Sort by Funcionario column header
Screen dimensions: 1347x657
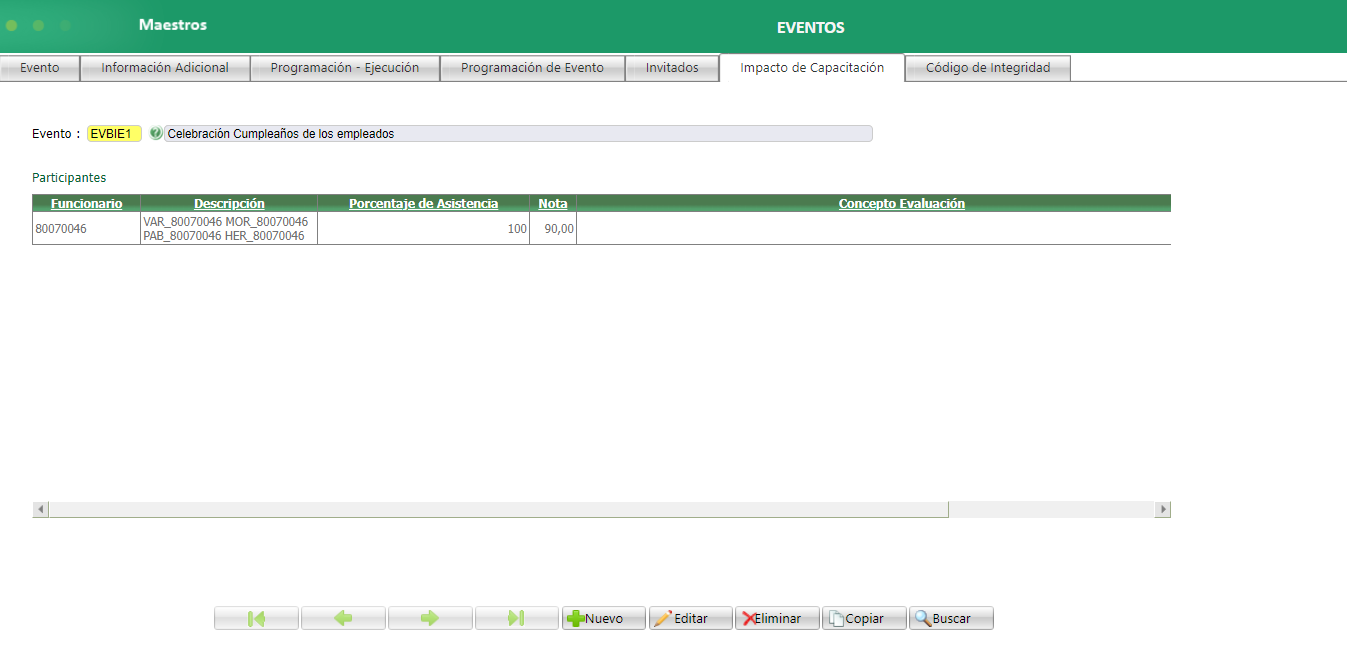coord(87,203)
